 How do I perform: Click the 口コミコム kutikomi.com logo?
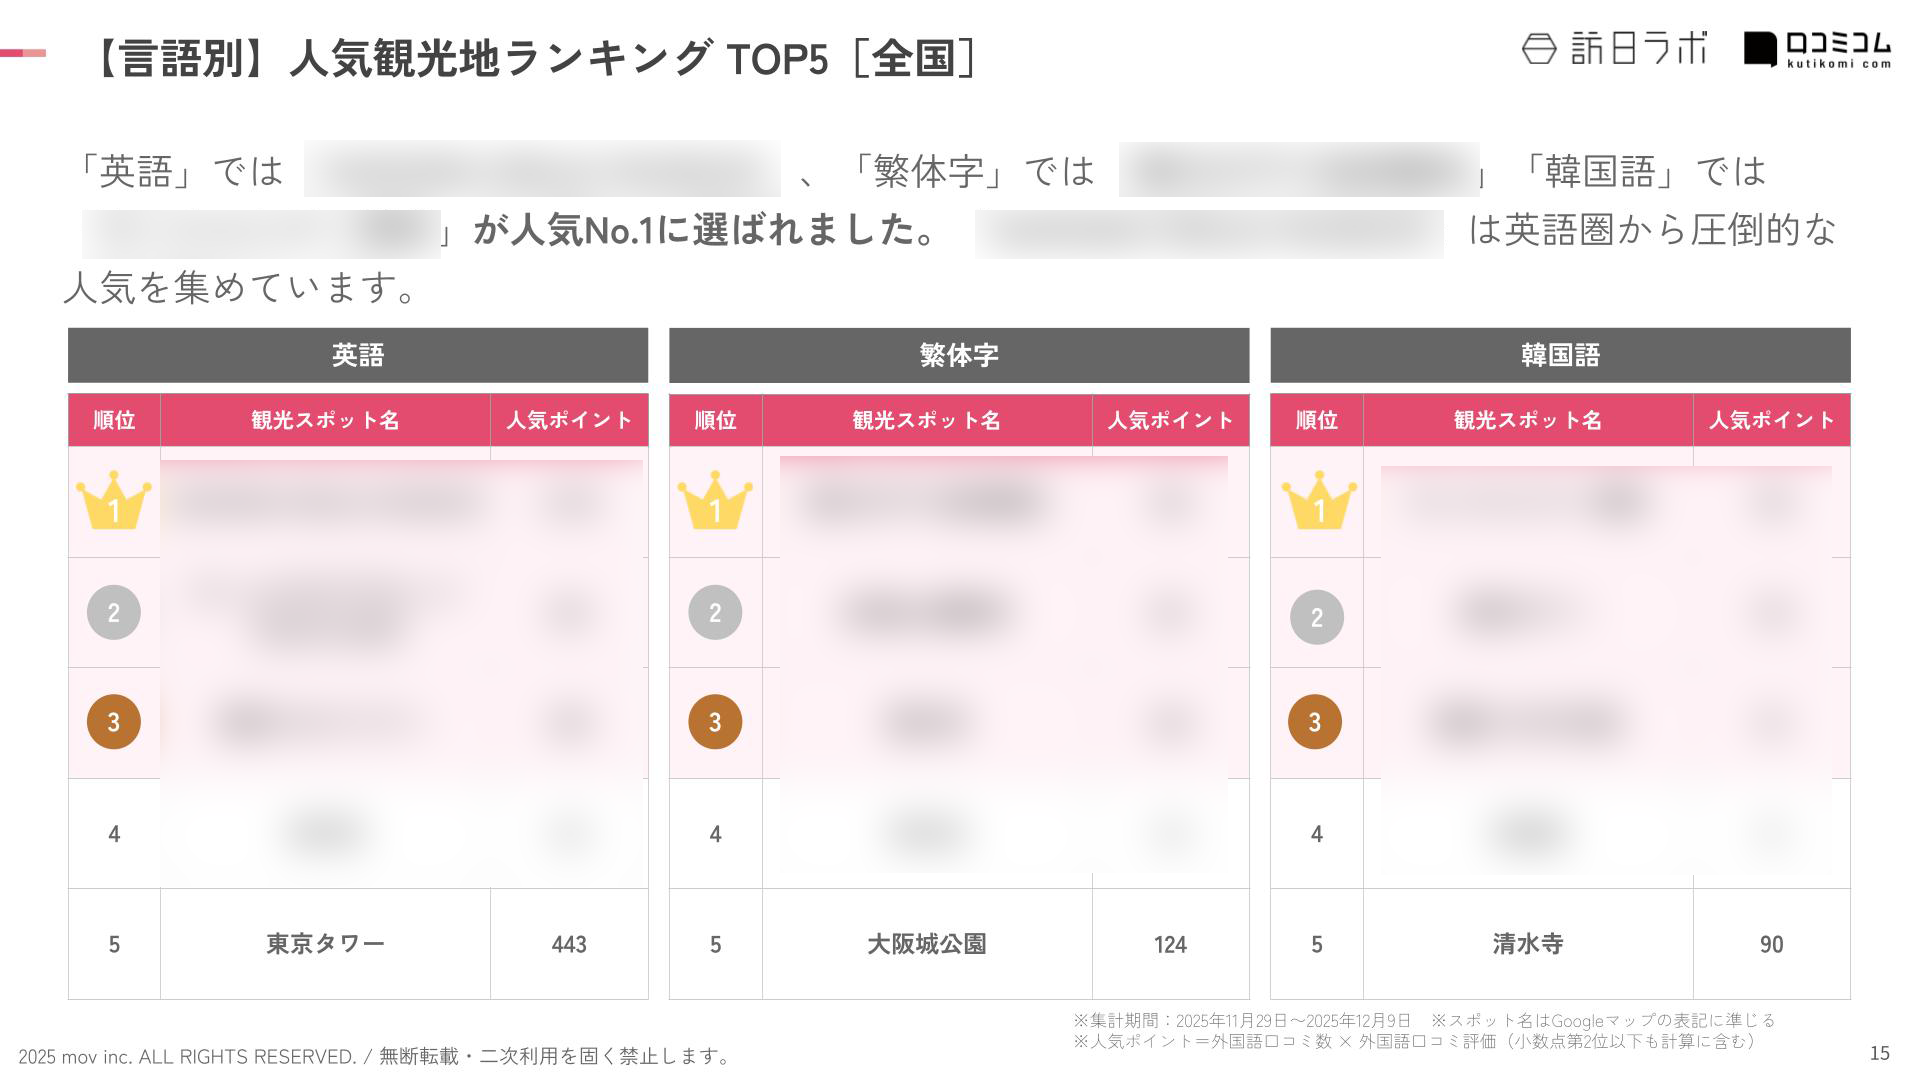(x=1817, y=49)
